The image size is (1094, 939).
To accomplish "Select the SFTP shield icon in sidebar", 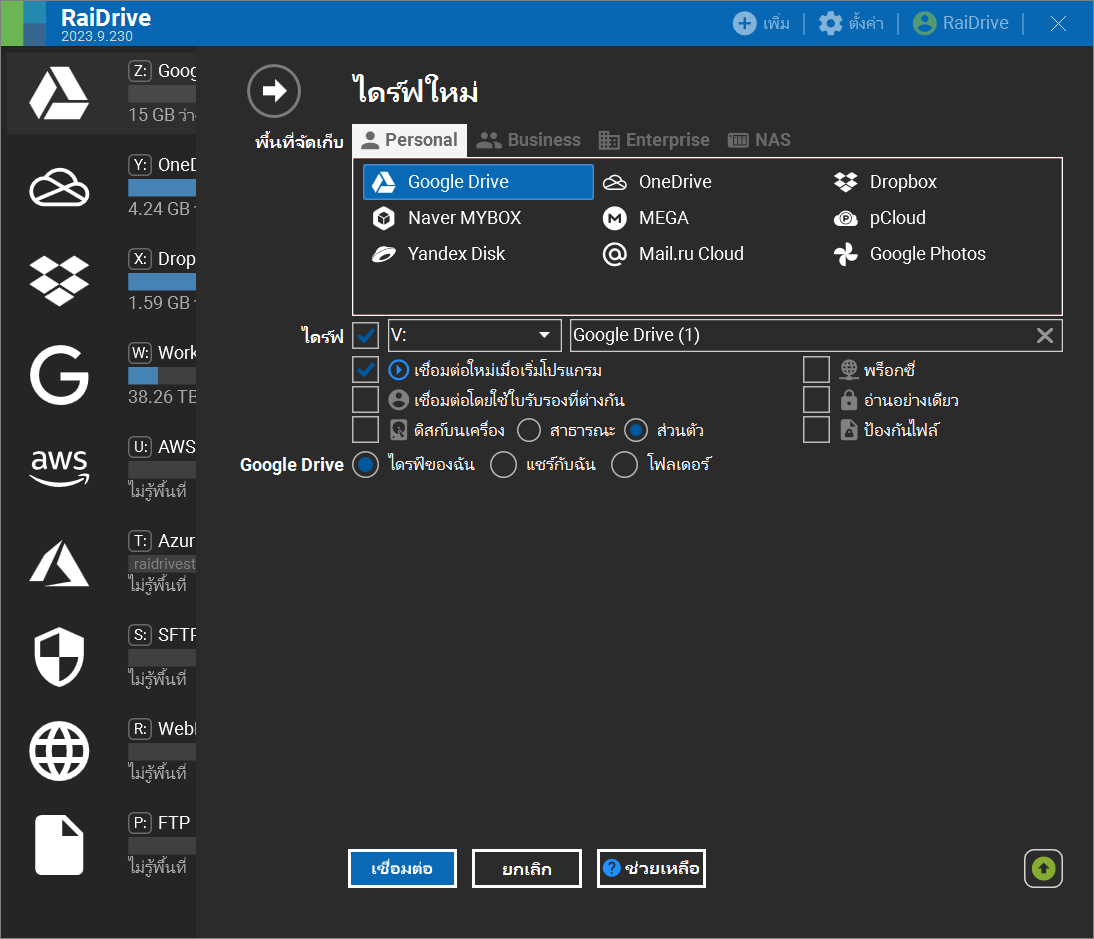I will pos(59,656).
